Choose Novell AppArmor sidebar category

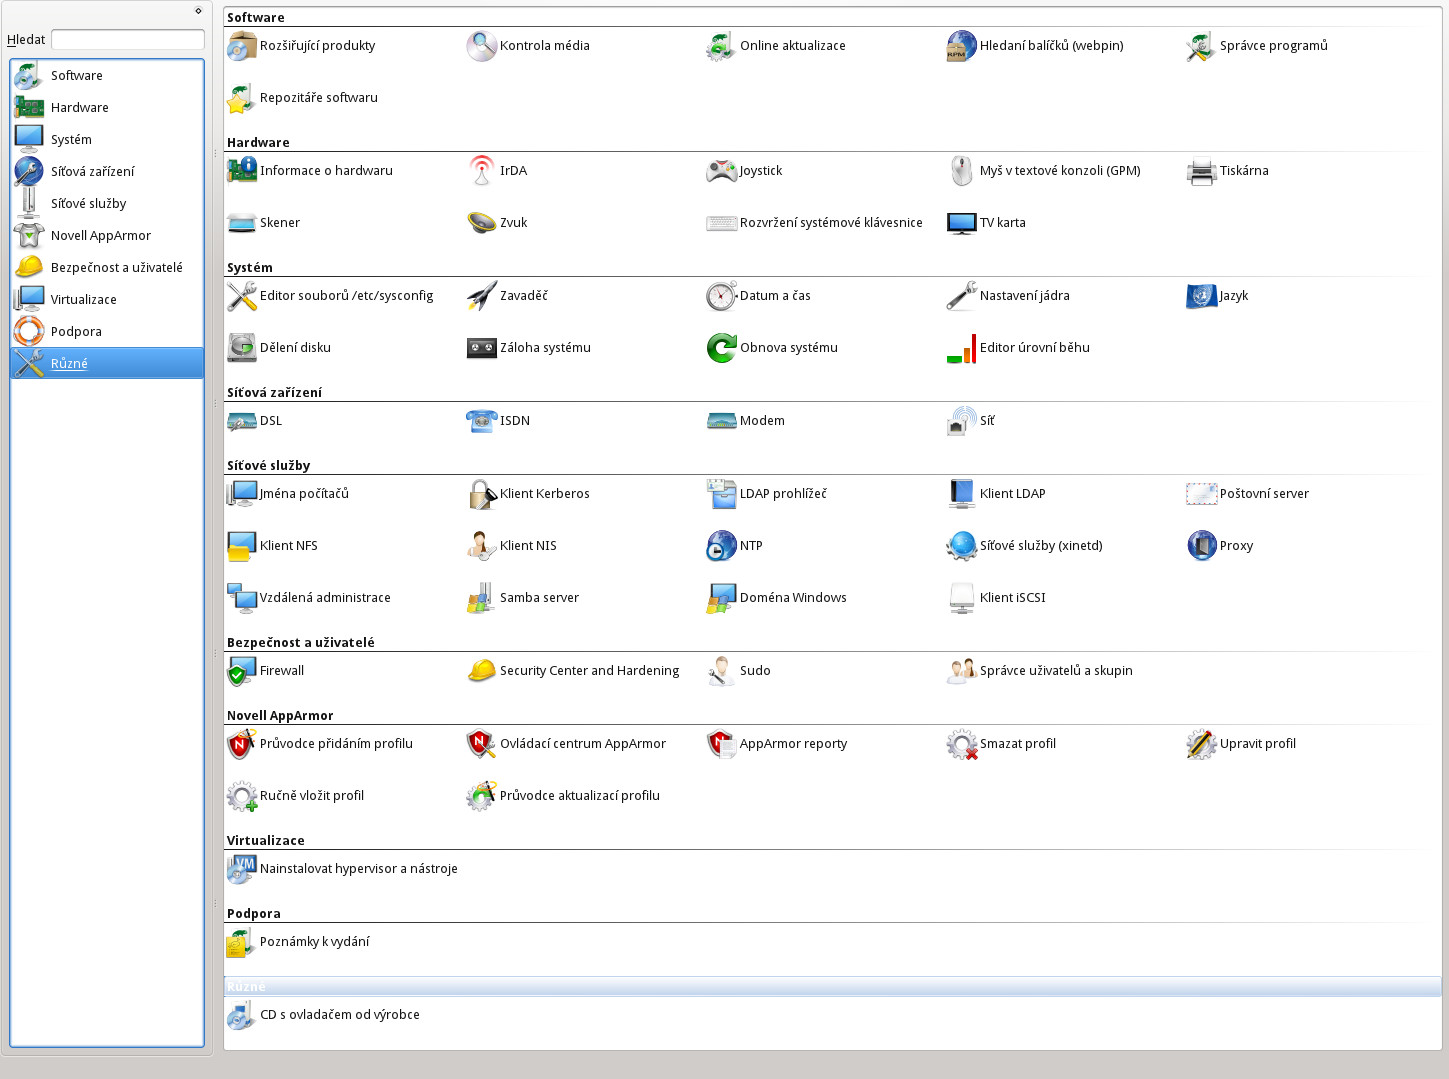click(100, 236)
